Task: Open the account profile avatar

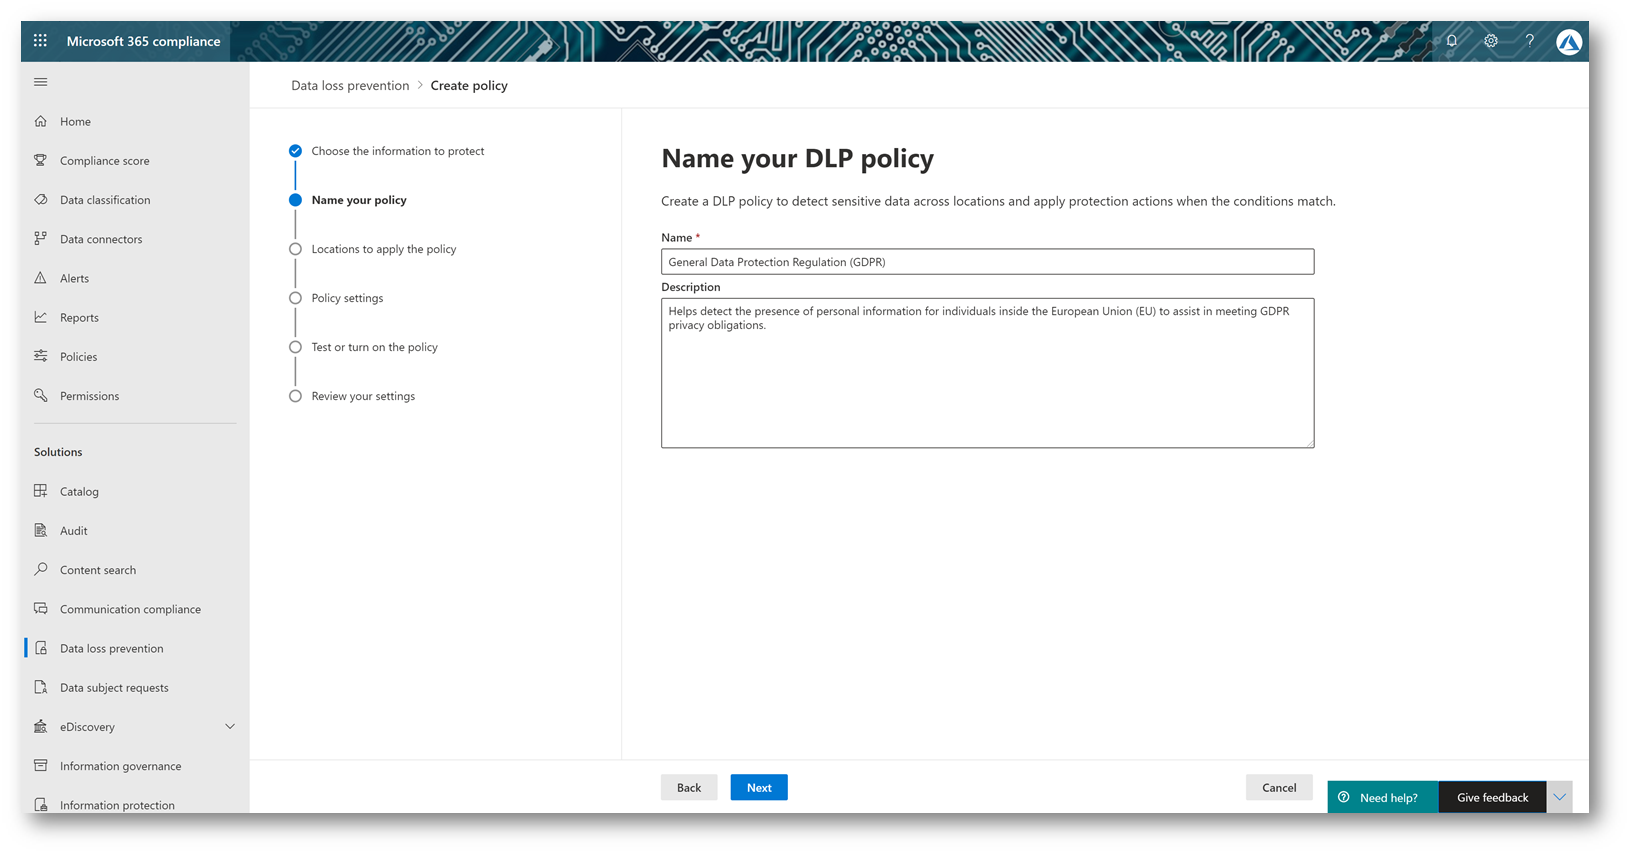Action: [1569, 41]
